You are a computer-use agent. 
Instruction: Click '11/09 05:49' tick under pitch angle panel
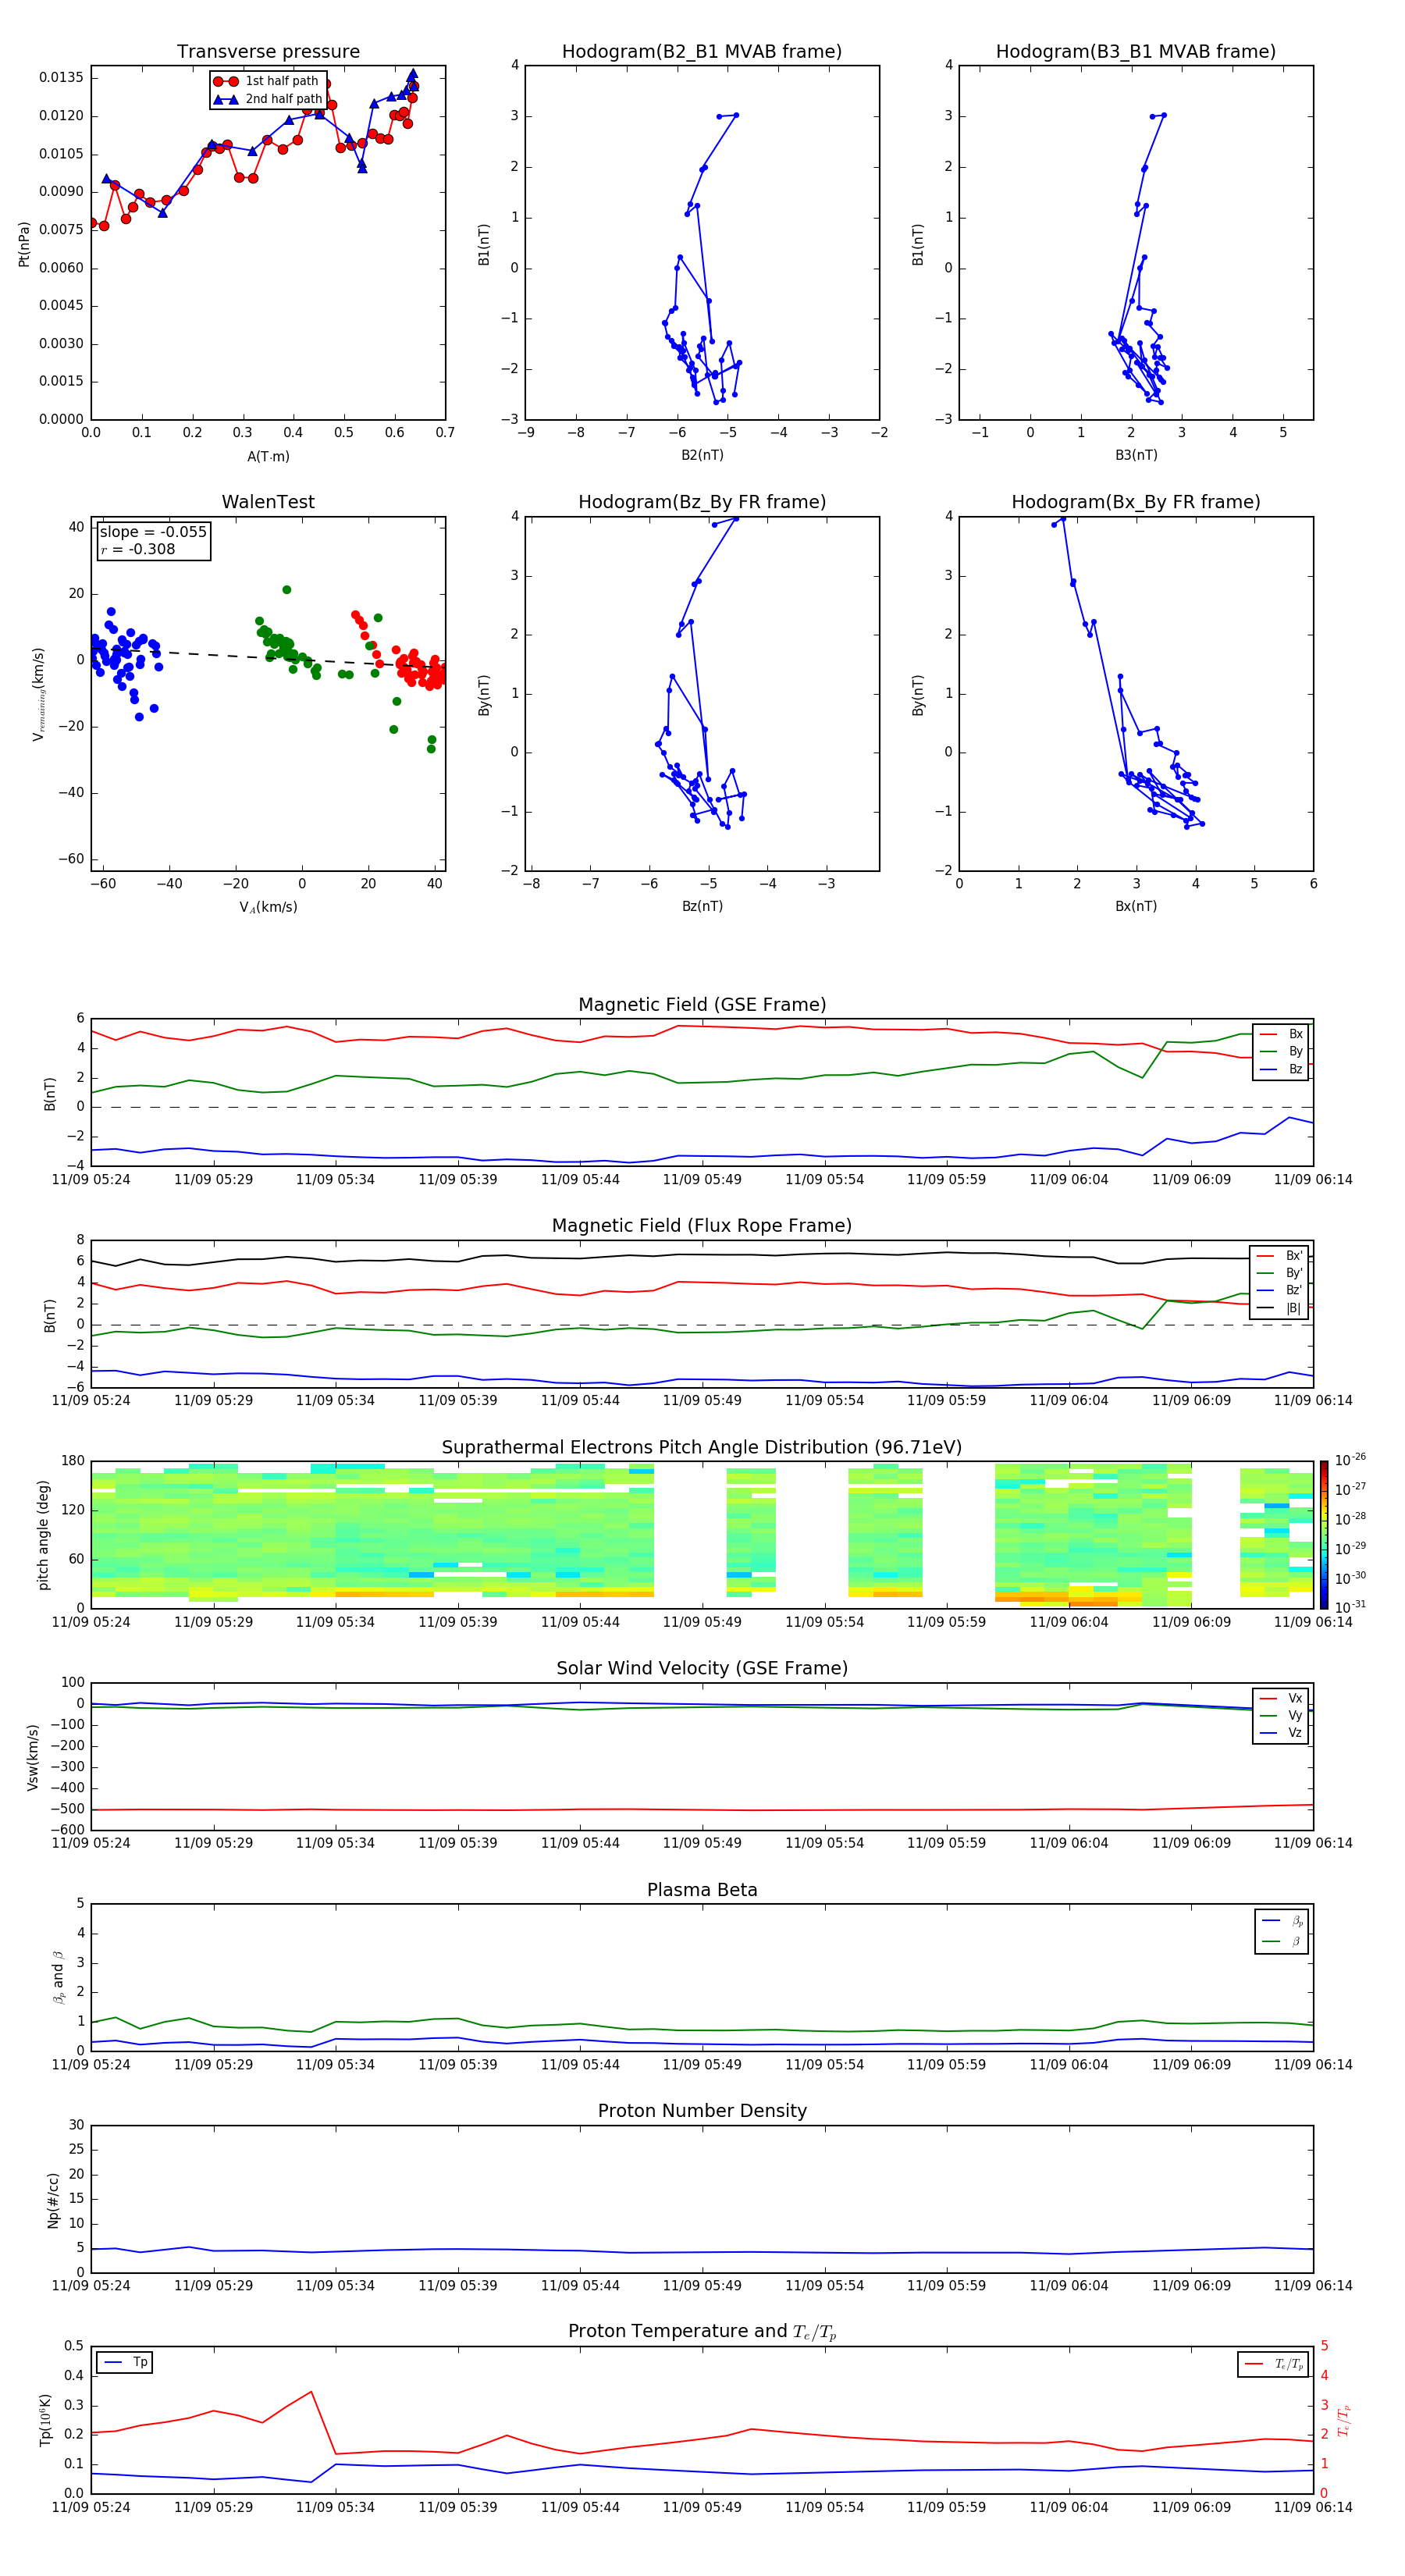[702, 1622]
